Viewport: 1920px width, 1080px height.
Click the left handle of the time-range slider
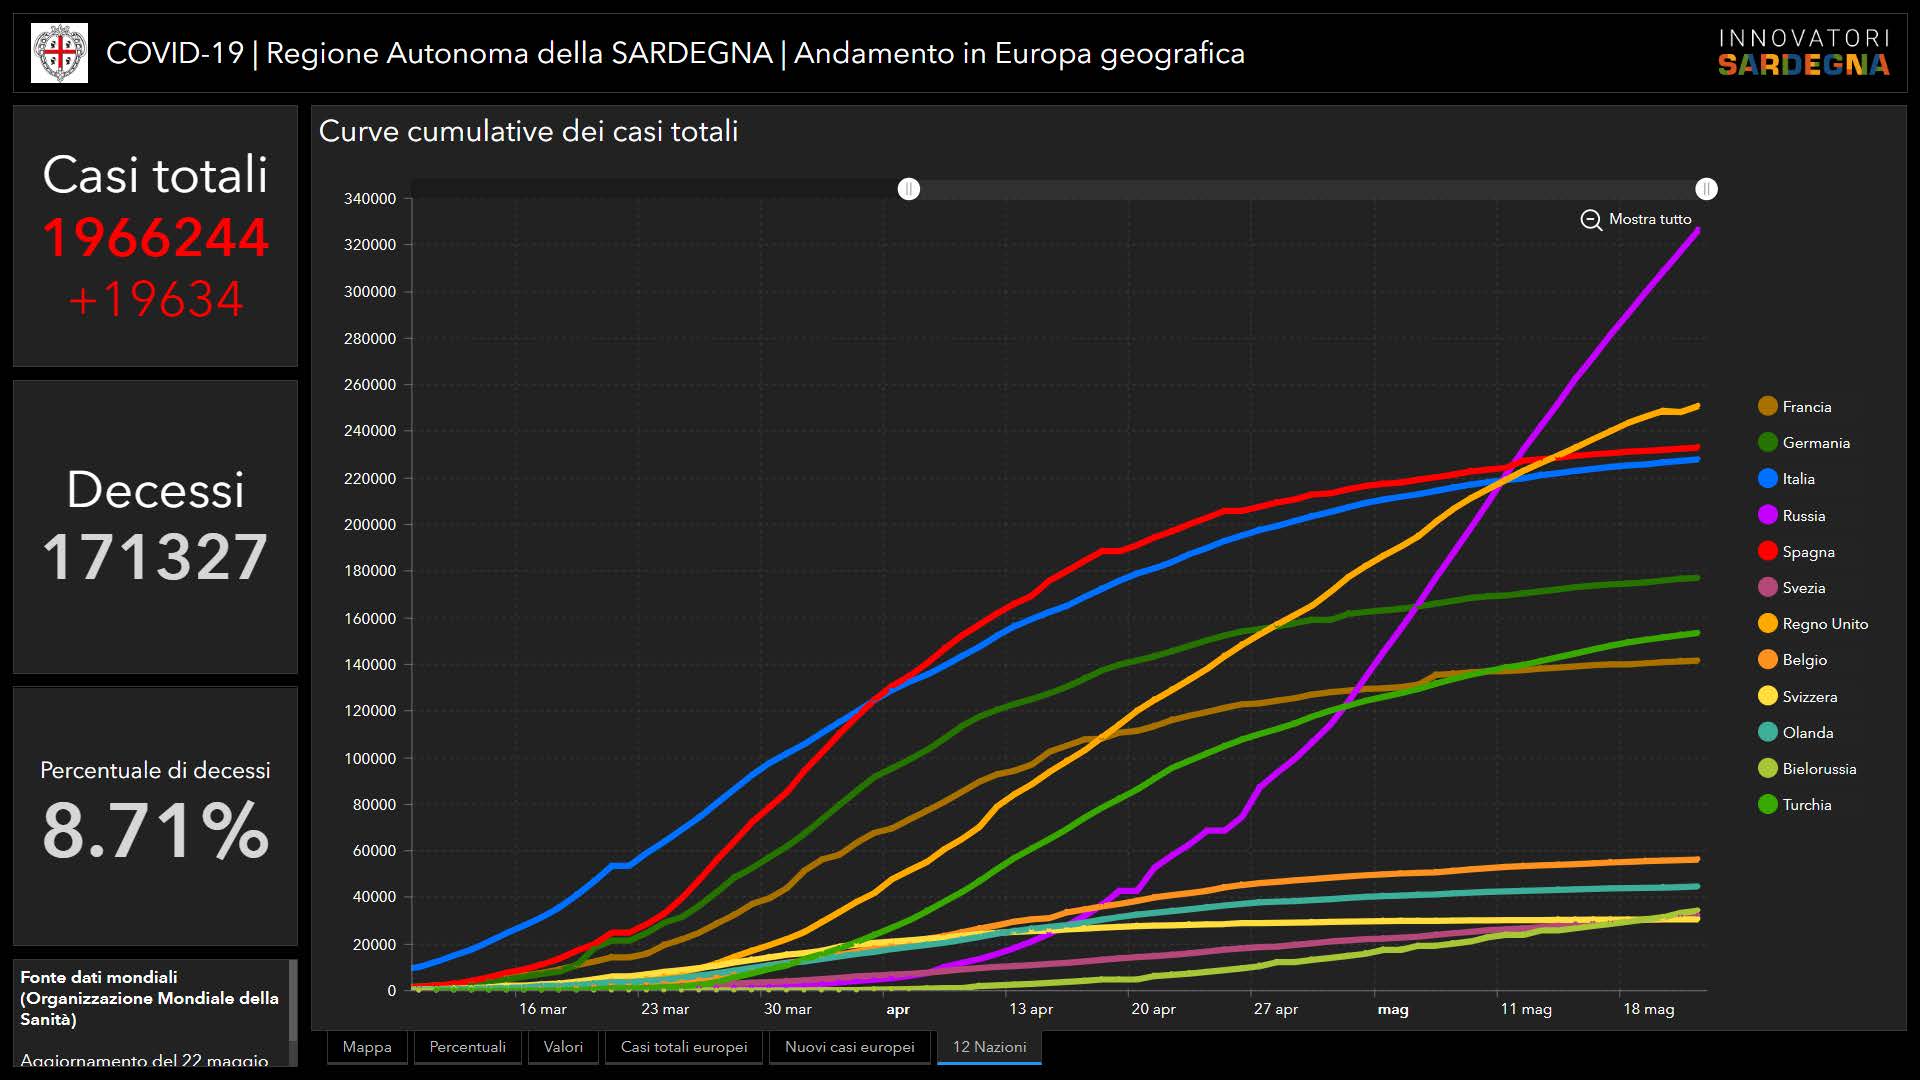pos(908,189)
